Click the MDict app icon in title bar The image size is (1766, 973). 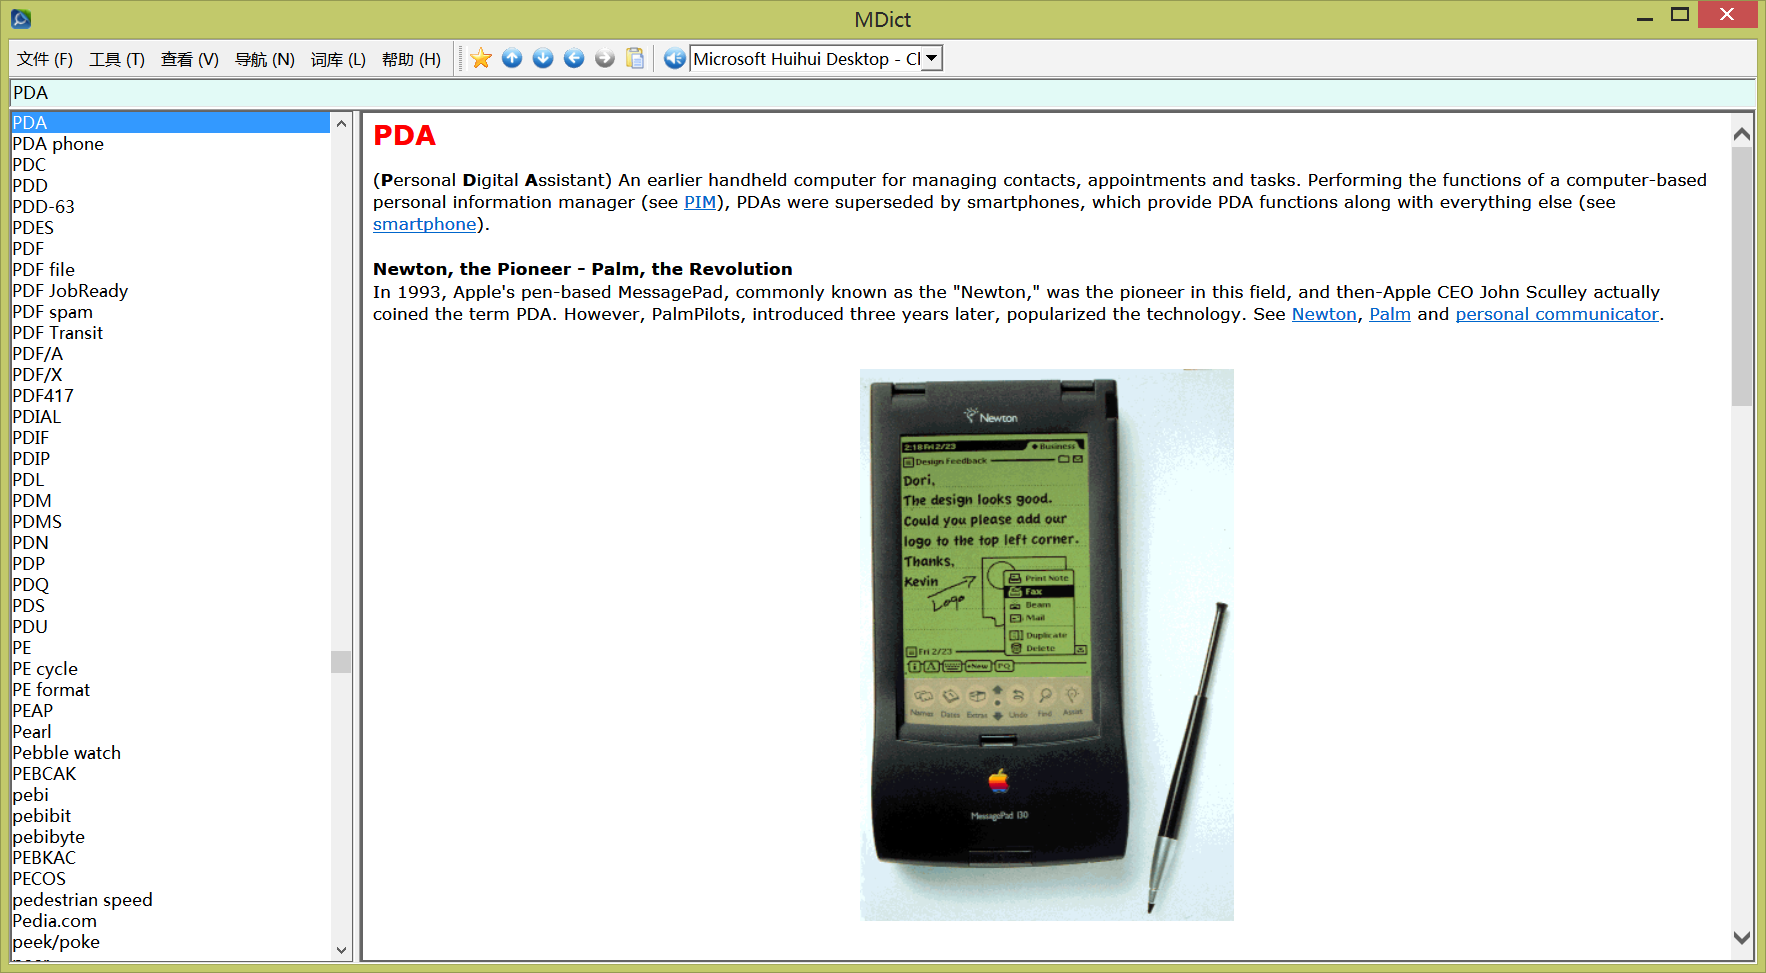point(21,18)
